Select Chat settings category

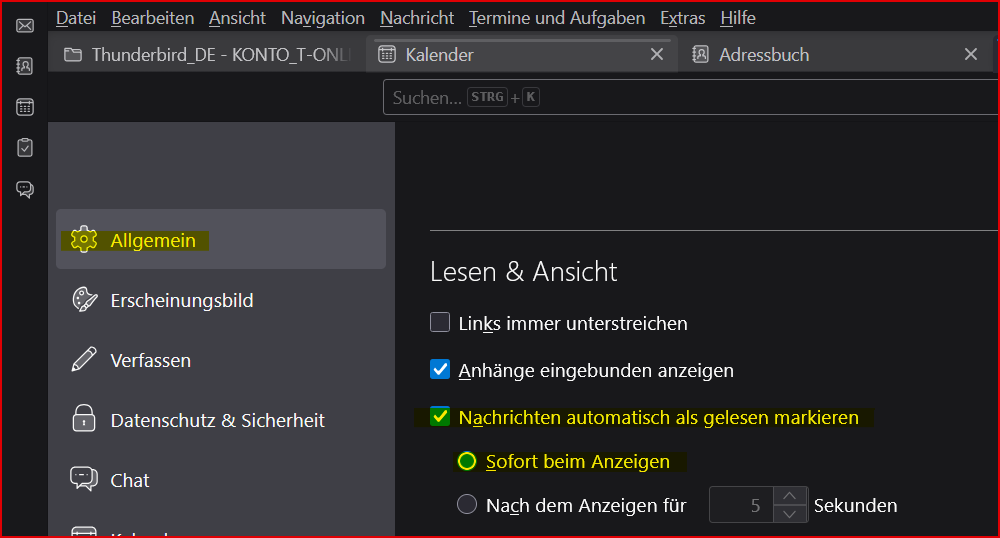221,479
